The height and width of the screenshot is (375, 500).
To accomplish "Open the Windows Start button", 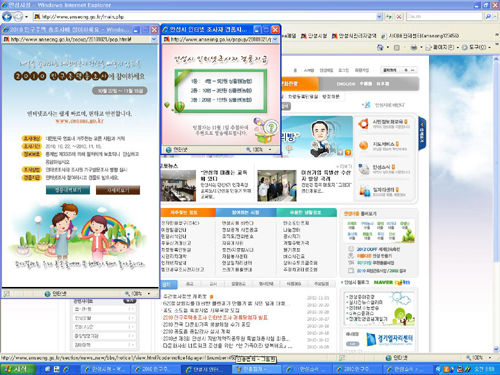I will point(18,369).
